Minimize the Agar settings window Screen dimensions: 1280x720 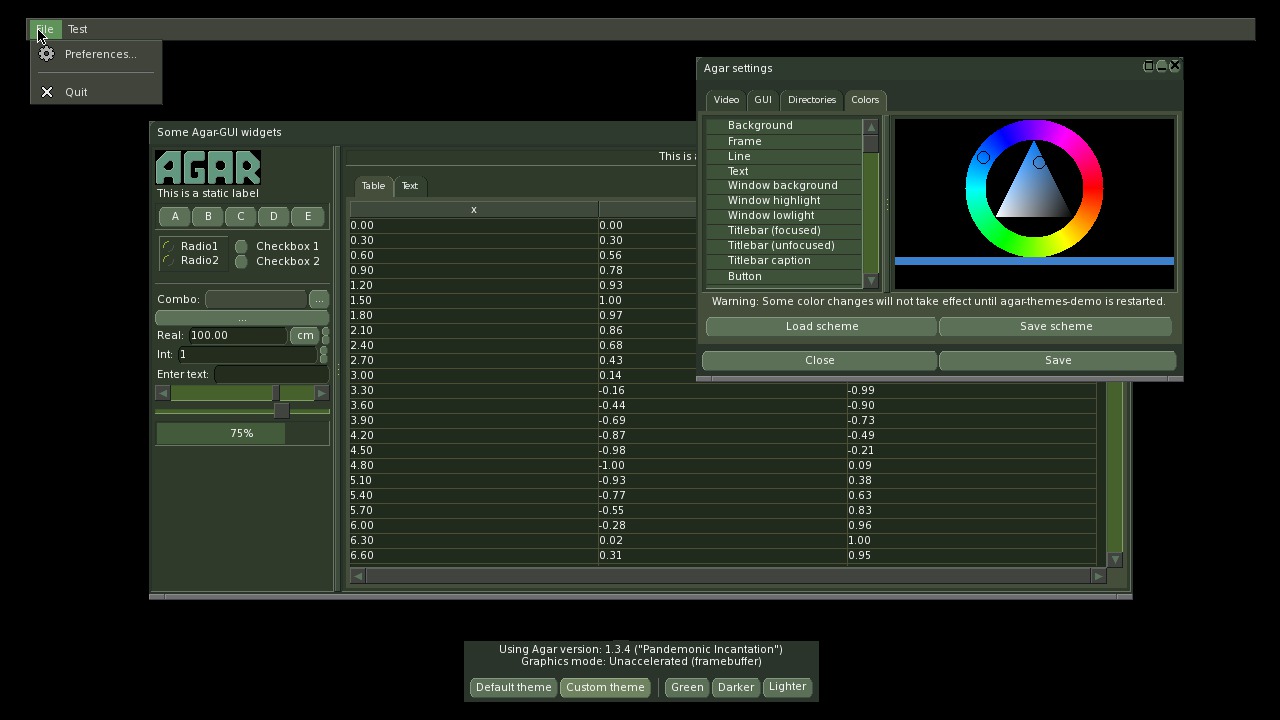(1162, 66)
